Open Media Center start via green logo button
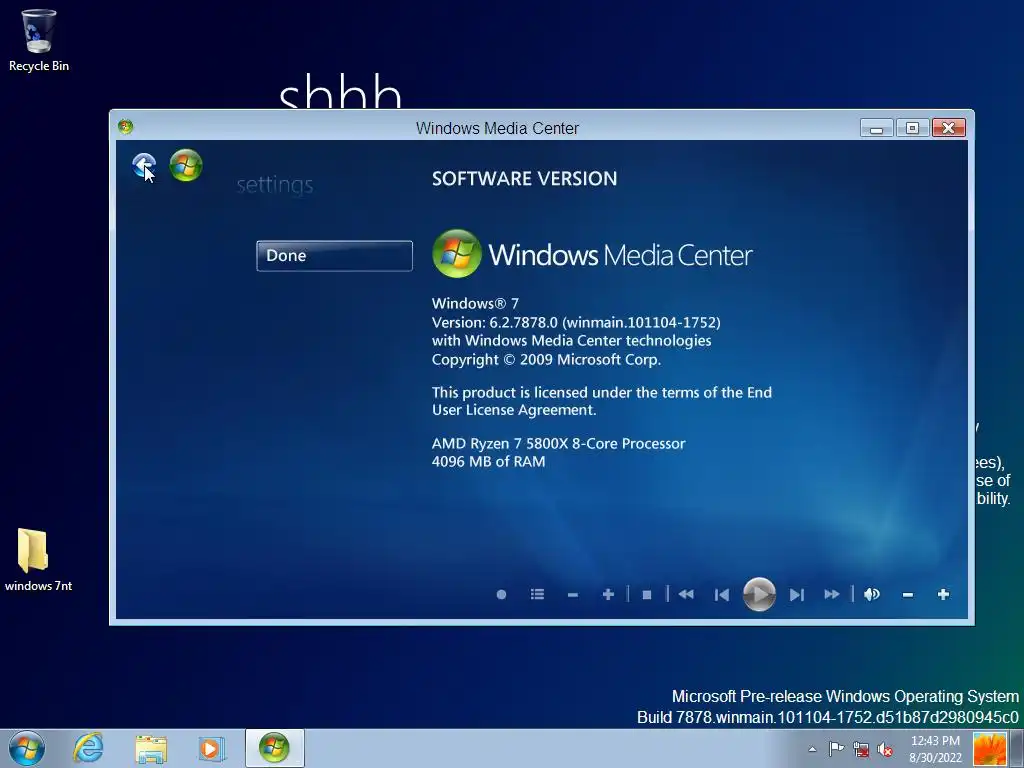 click(x=186, y=165)
